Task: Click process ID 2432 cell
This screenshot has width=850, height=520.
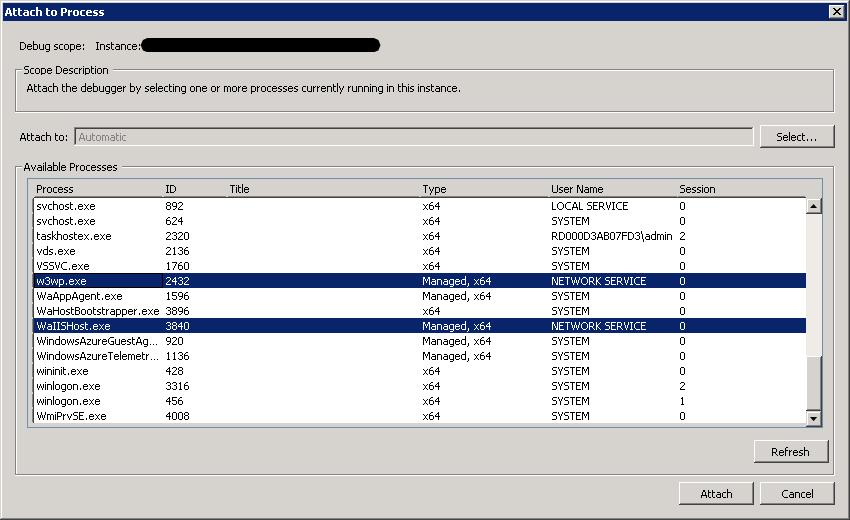Action: (177, 281)
